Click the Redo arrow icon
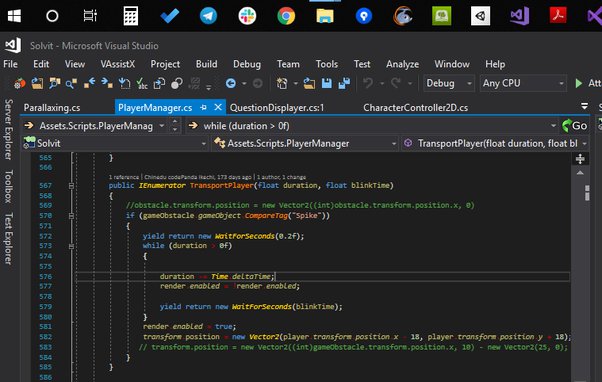 [396, 83]
